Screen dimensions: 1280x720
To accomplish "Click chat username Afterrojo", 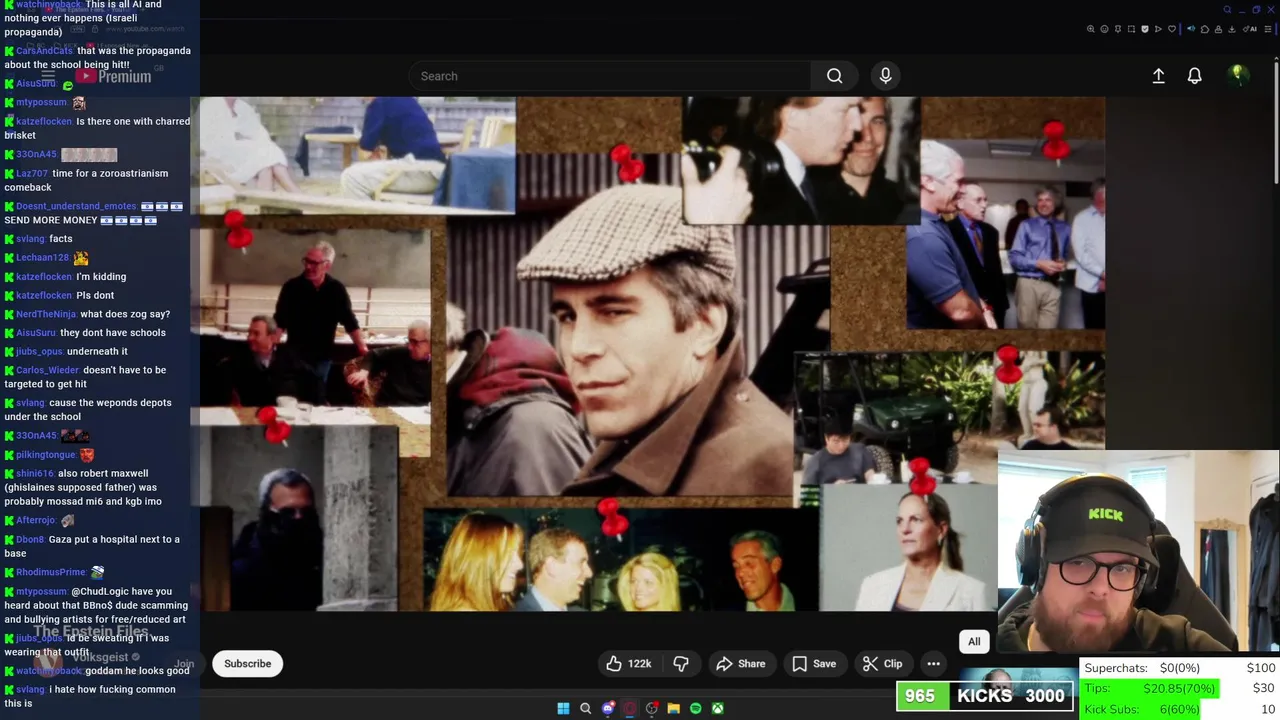I will point(36,520).
